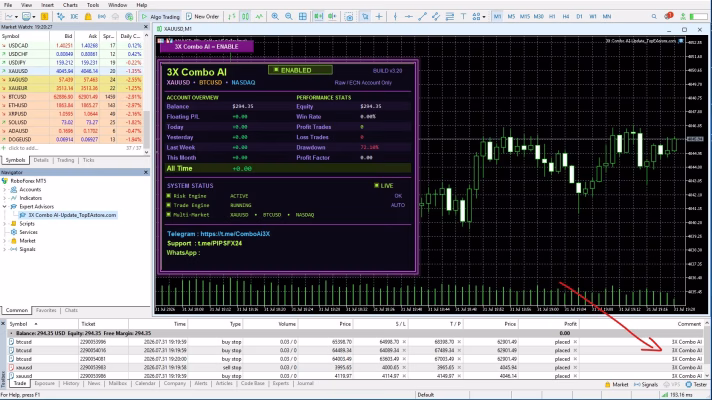Select the XAUUSD row in Market Watch

(72, 71)
